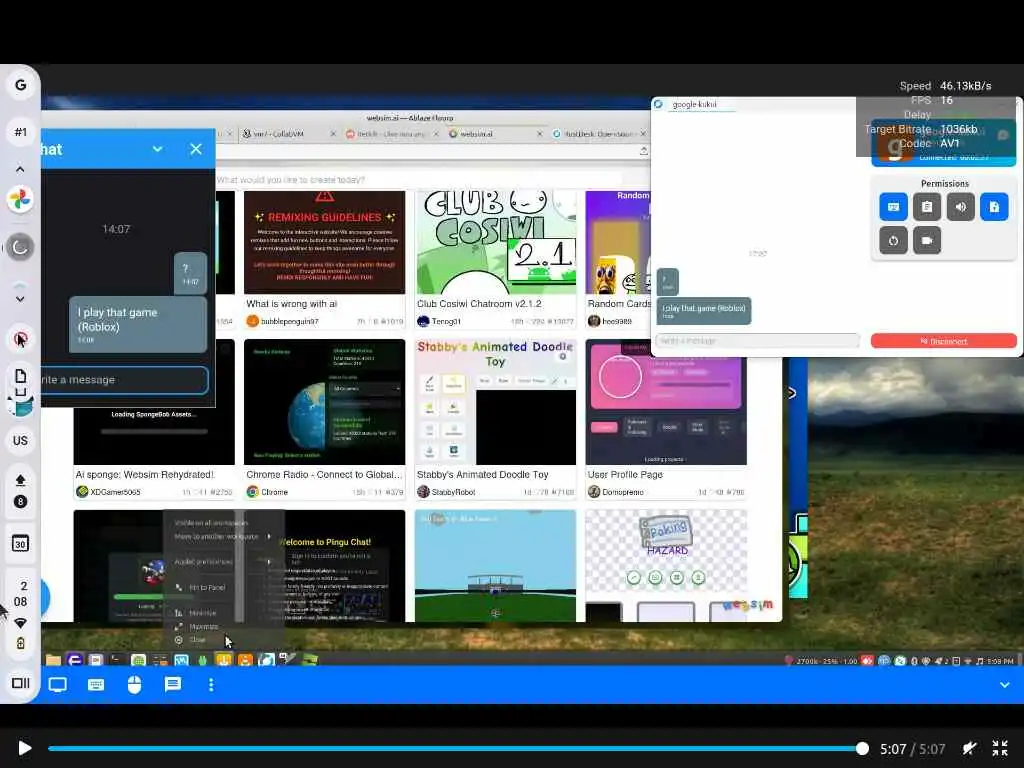
Task: Exit fullscreen with shrink-arrows icon
Action: (x=1000, y=748)
